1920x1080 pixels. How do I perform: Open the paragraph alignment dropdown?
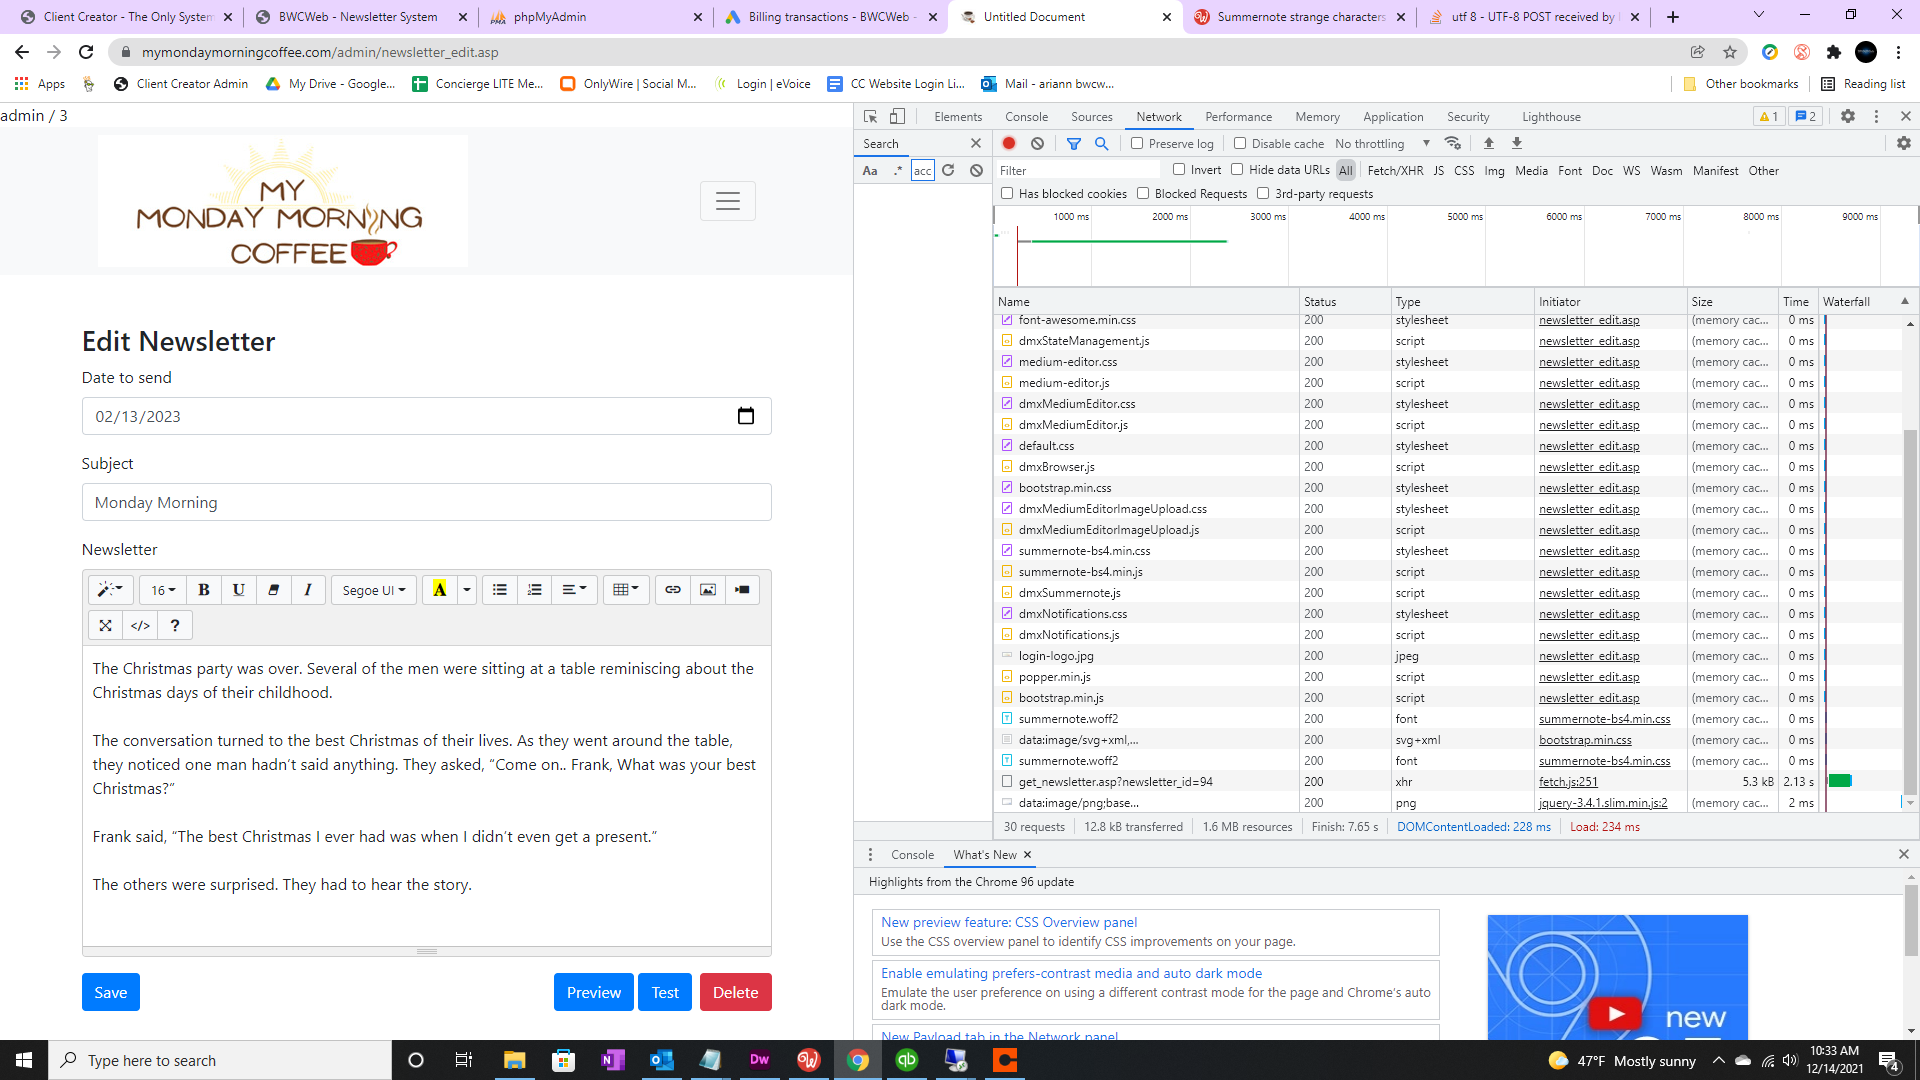[574, 590]
